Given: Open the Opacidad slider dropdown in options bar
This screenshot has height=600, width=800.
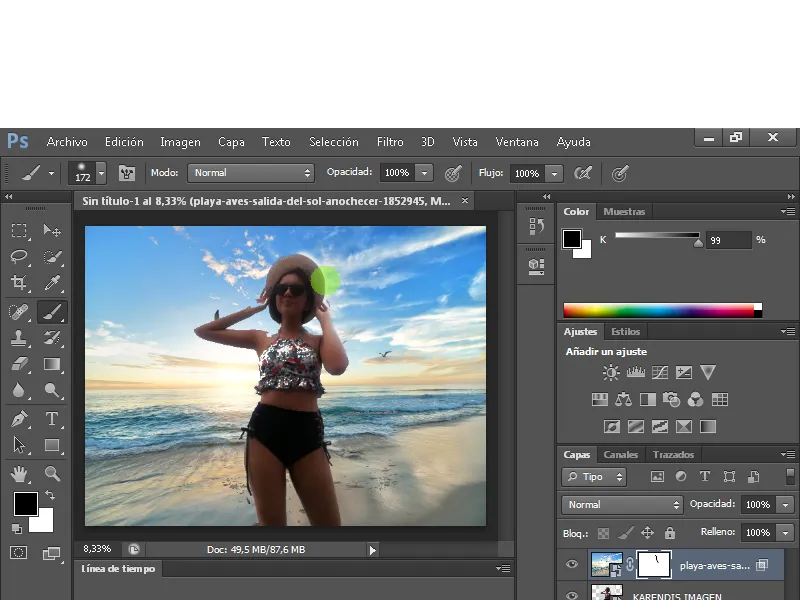Looking at the screenshot, I should click(424, 173).
